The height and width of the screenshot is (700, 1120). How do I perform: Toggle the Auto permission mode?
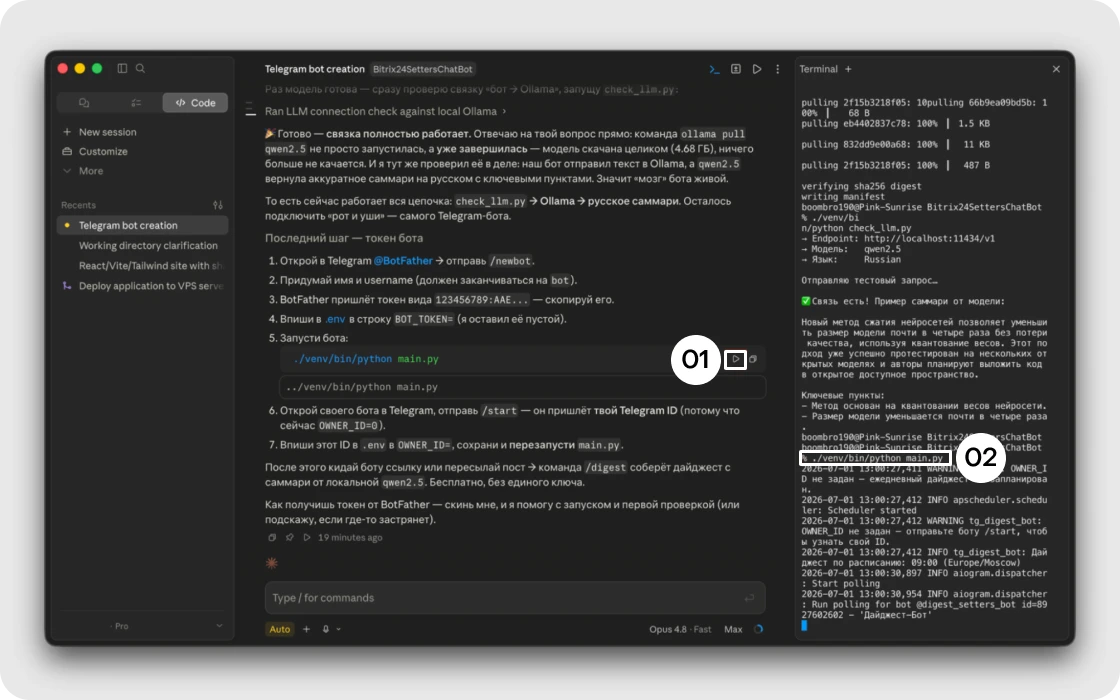[279, 629]
